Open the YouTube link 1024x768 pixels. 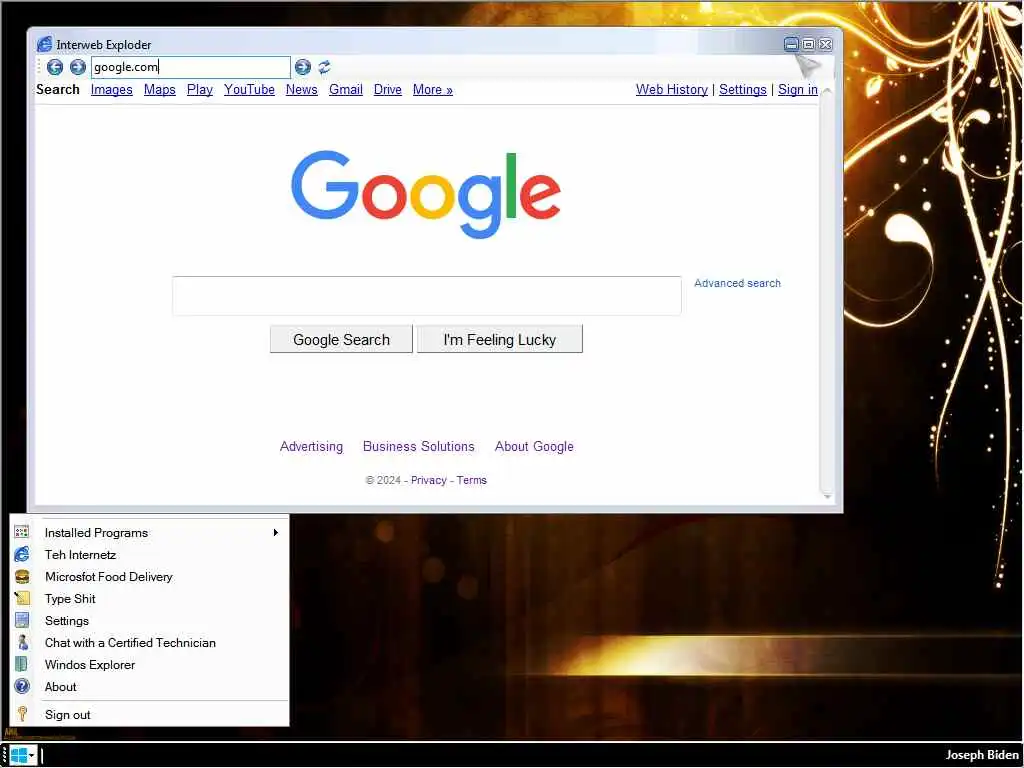coord(249,89)
